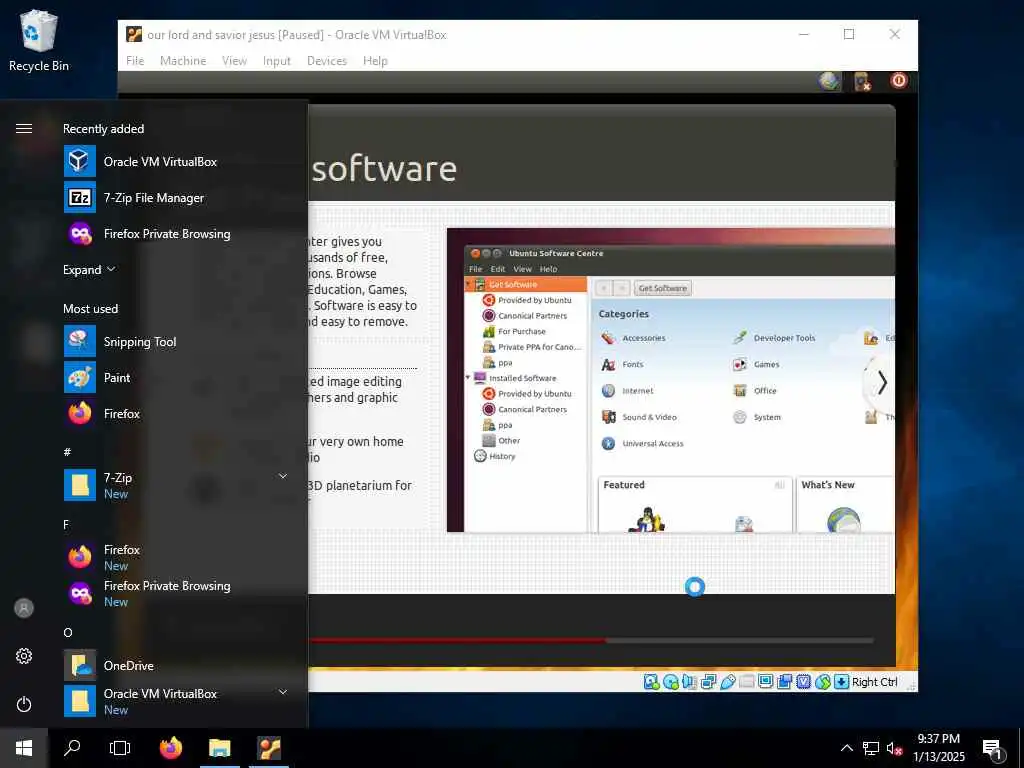Viewport: 1024px width, 768px height.
Task: Open the clock showing 9:37 PM
Action: point(938,748)
